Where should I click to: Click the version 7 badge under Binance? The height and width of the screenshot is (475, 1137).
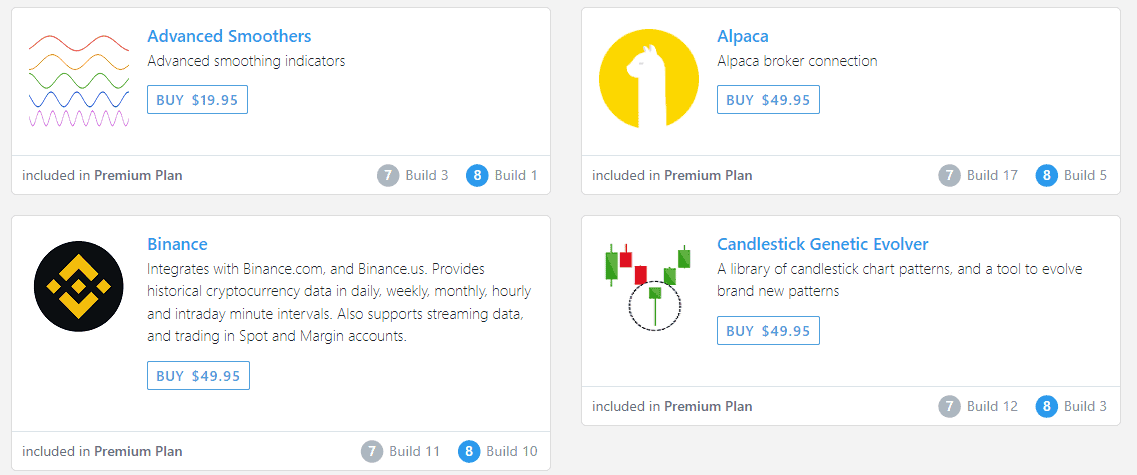pos(372,451)
